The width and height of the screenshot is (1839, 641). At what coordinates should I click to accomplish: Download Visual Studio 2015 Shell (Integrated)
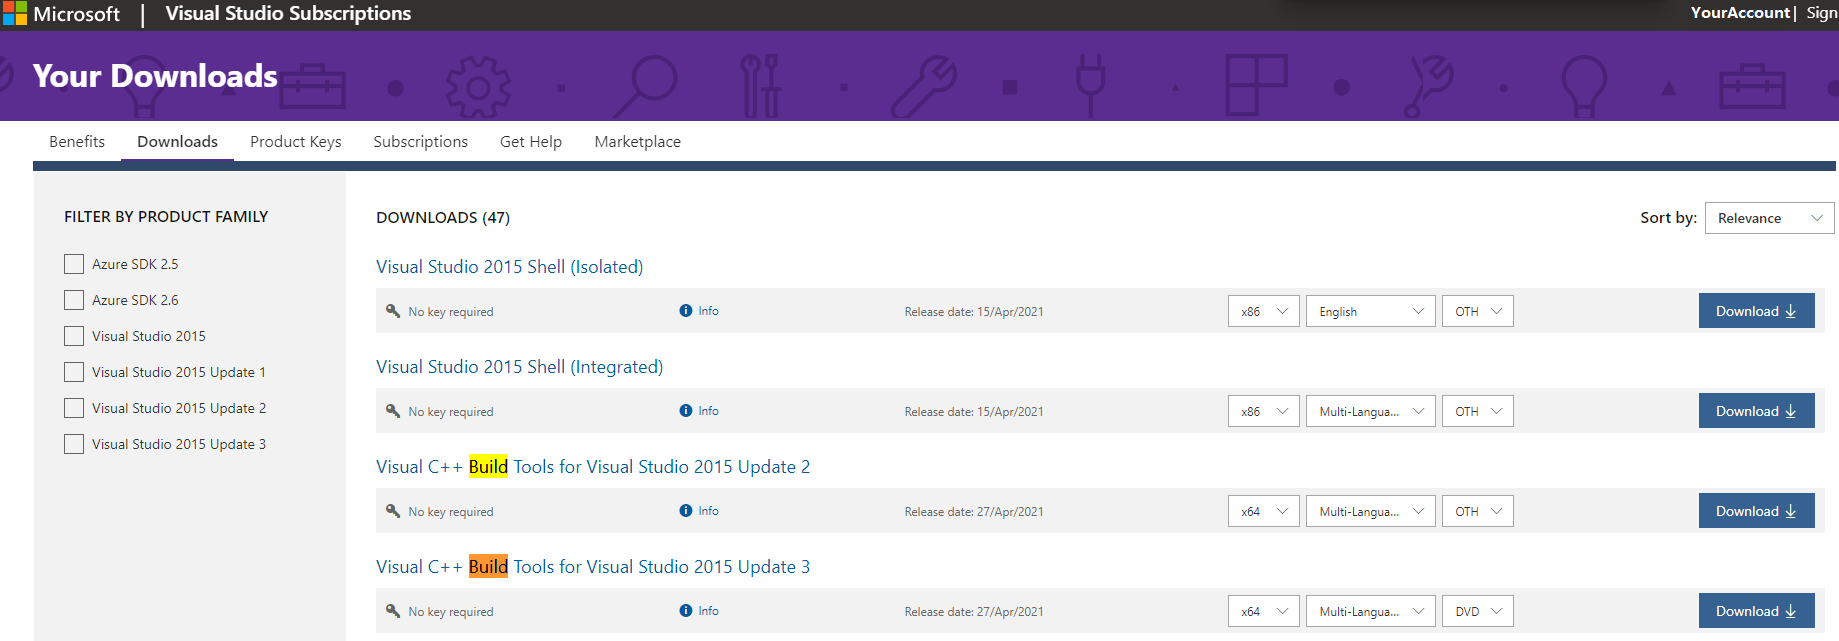click(1756, 411)
